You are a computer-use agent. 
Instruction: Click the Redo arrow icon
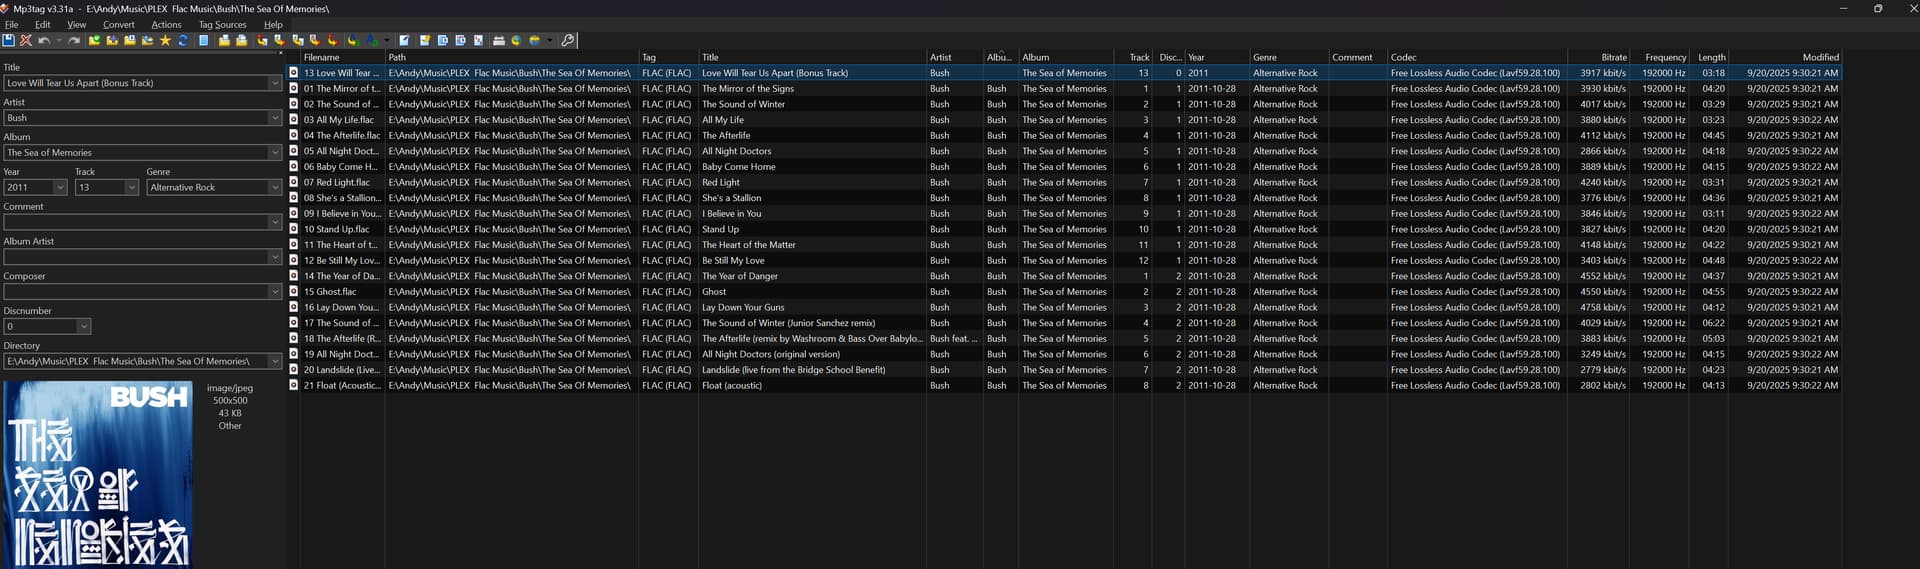pos(74,41)
